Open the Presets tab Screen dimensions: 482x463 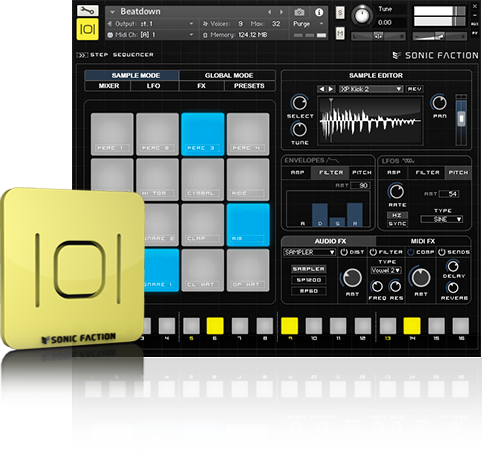coord(249,86)
